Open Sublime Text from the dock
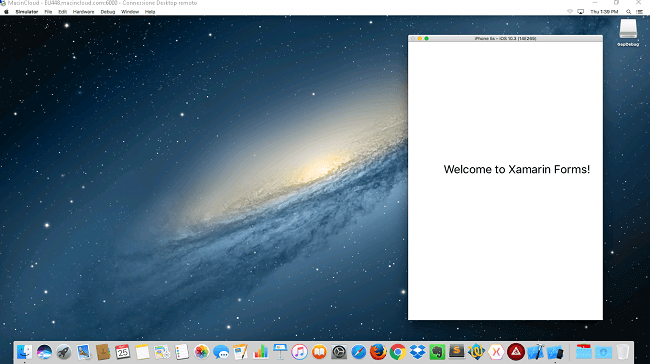 457,352
